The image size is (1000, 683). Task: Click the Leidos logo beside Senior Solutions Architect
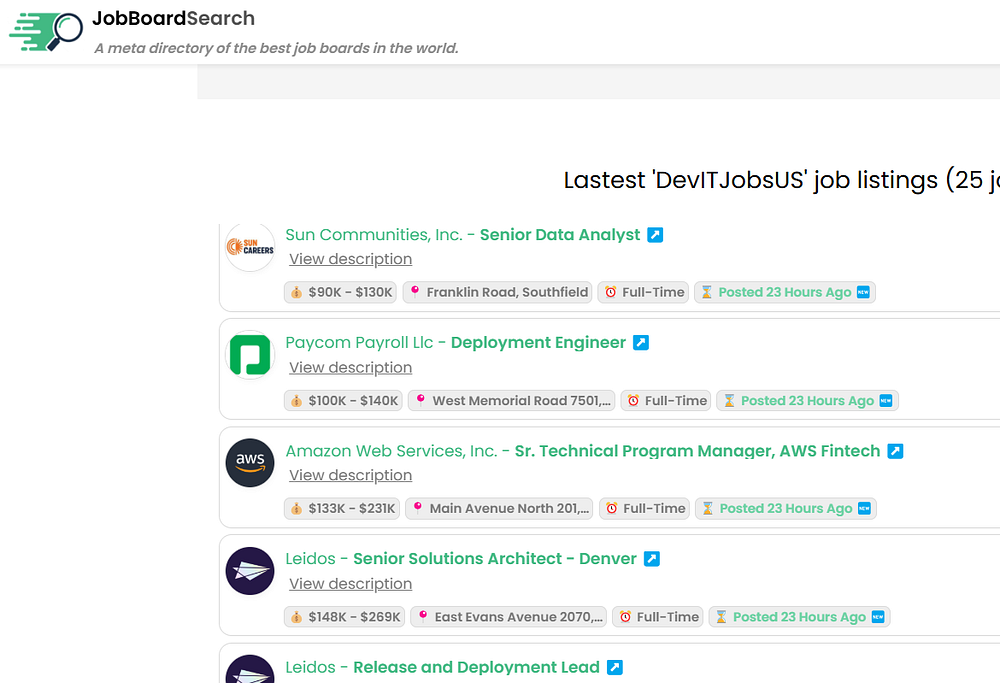click(x=250, y=571)
